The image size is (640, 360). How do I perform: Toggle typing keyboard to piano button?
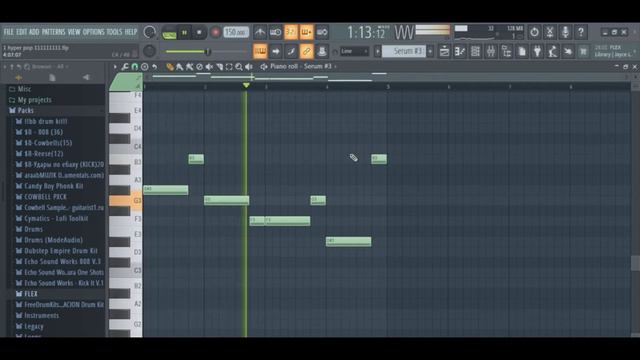[x=260, y=51]
